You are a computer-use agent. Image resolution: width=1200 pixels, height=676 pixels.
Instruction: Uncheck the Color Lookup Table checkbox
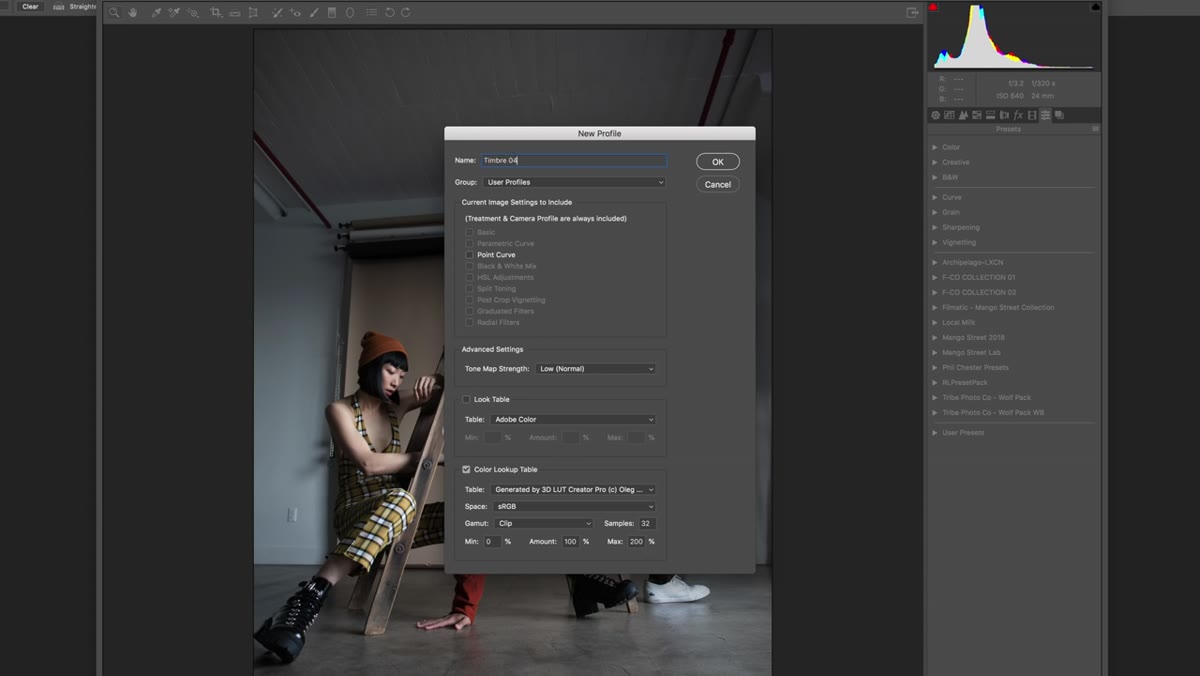[466, 469]
